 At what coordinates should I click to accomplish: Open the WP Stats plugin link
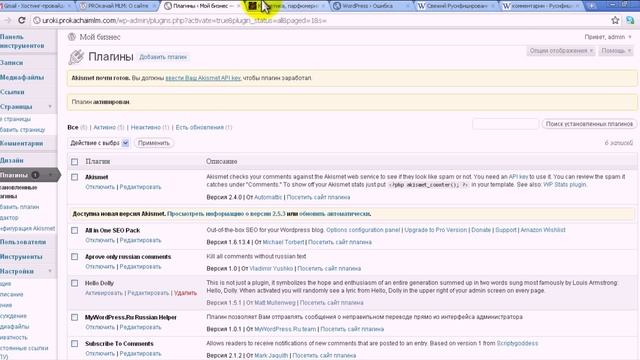(564, 185)
